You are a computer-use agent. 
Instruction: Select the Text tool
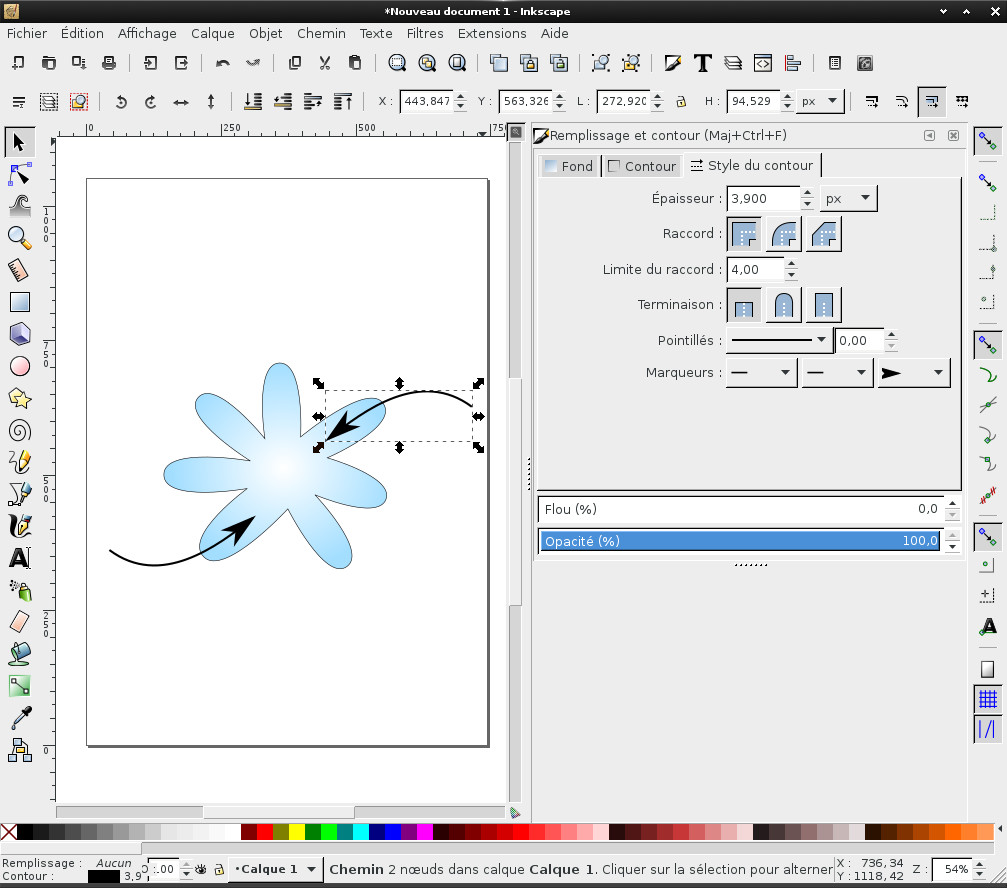click(x=19, y=558)
